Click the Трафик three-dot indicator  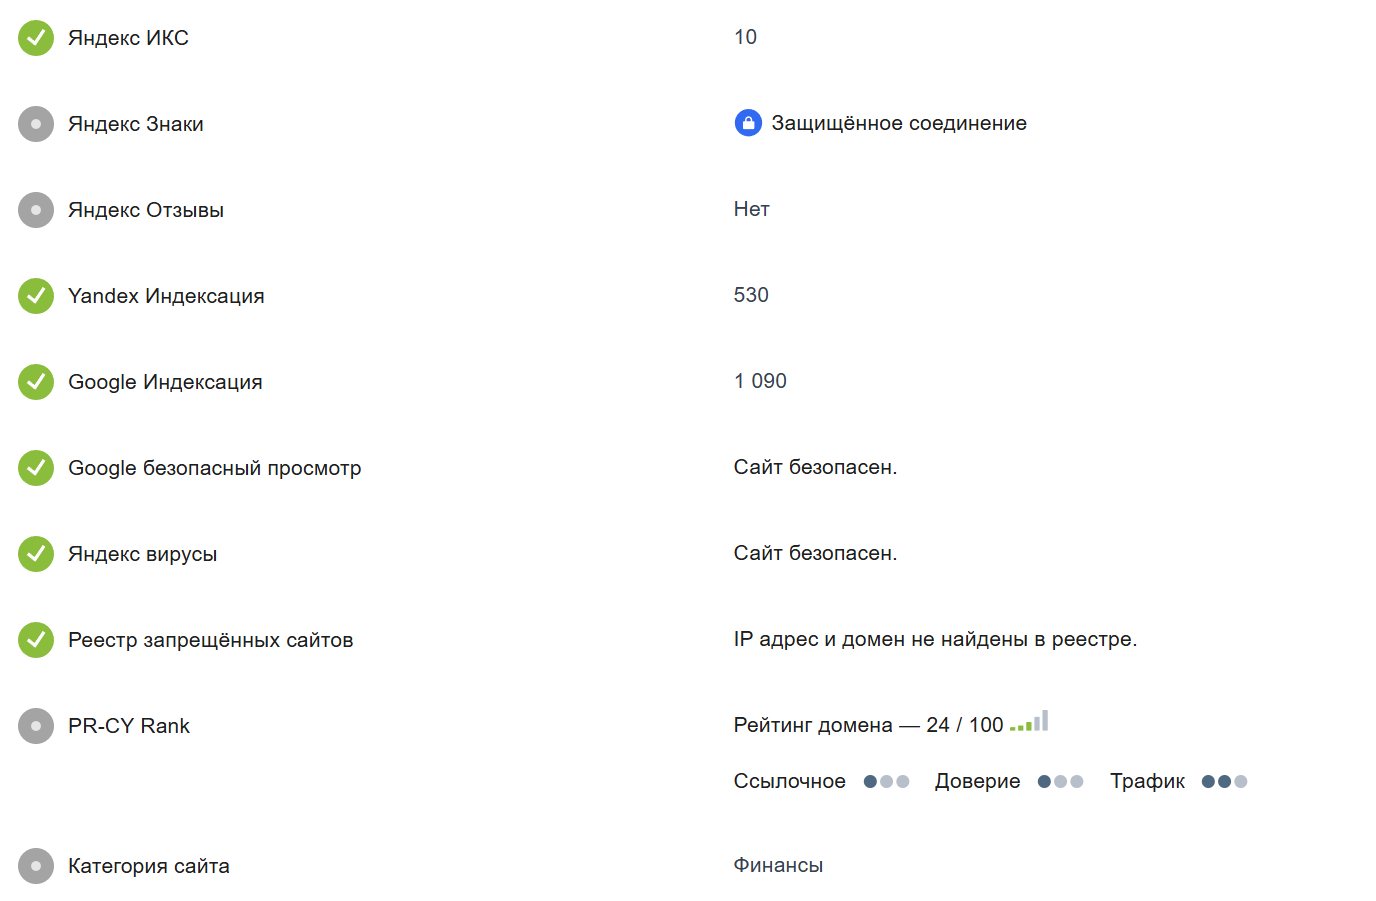click(x=1224, y=782)
